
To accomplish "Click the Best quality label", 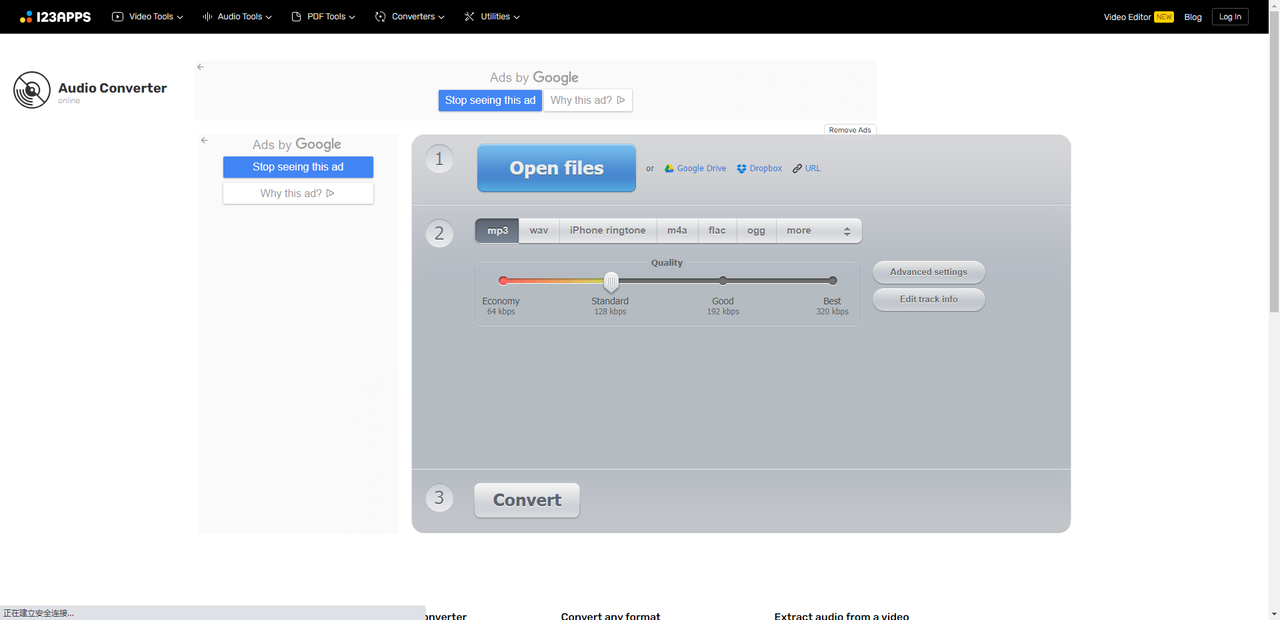I will tap(832, 301).
